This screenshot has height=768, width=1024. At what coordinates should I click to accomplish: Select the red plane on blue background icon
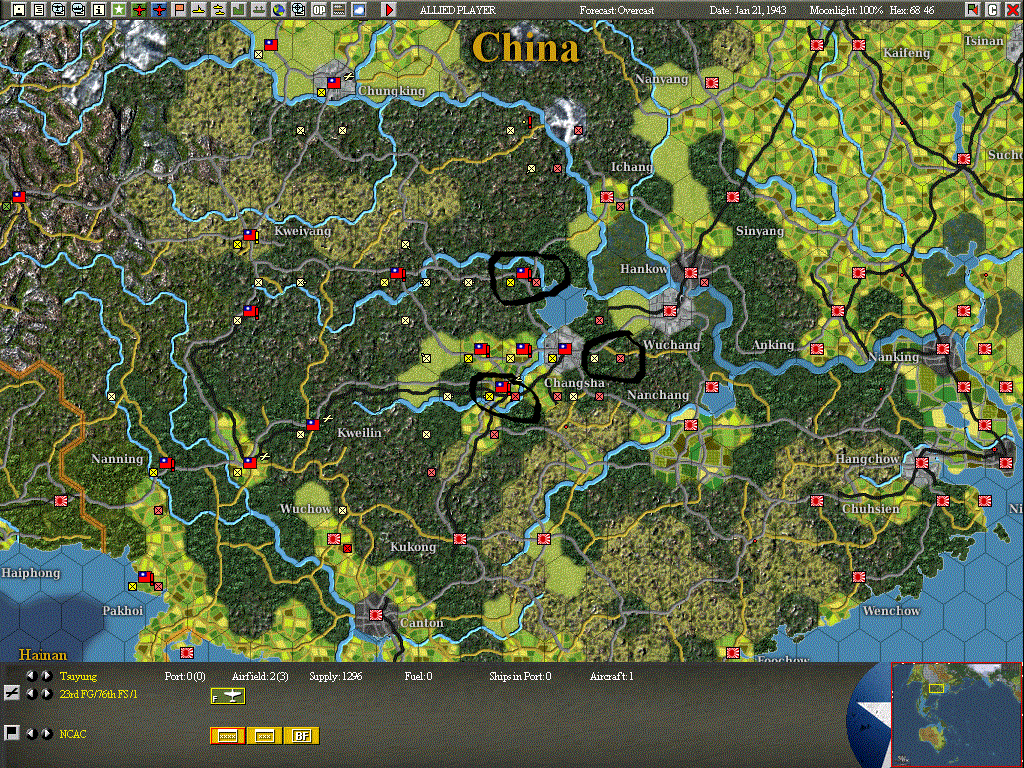159,9
